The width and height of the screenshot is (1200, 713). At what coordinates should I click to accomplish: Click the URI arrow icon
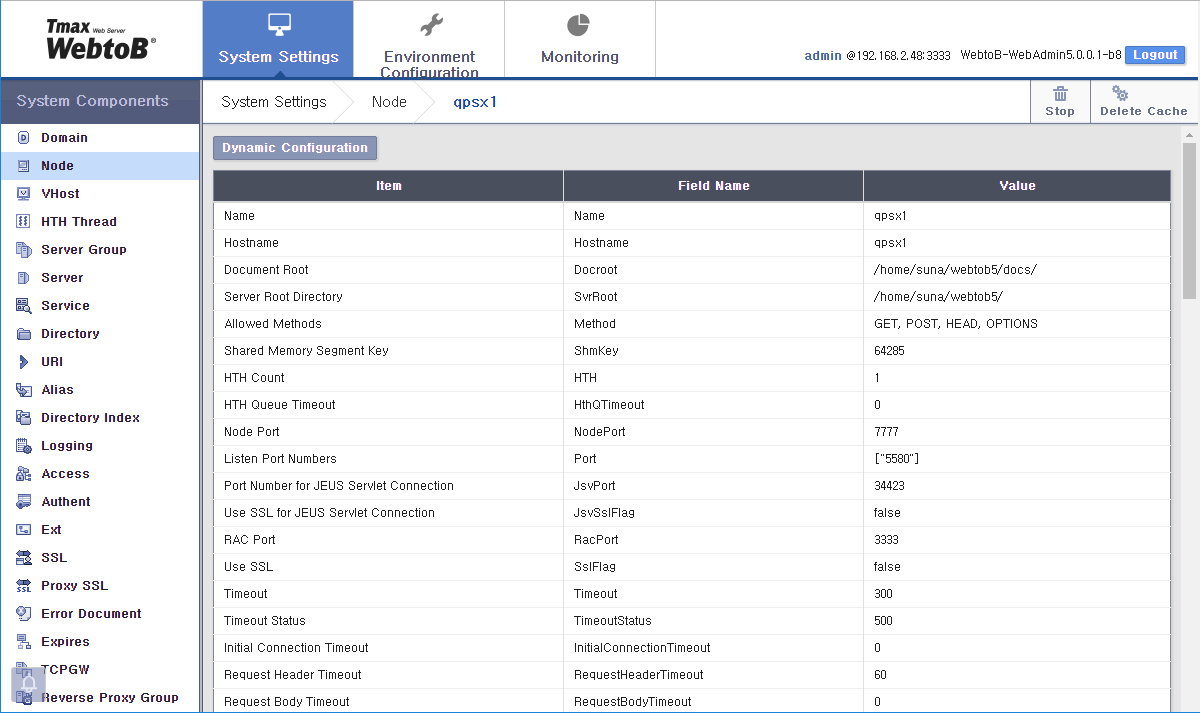click(24, 362)
